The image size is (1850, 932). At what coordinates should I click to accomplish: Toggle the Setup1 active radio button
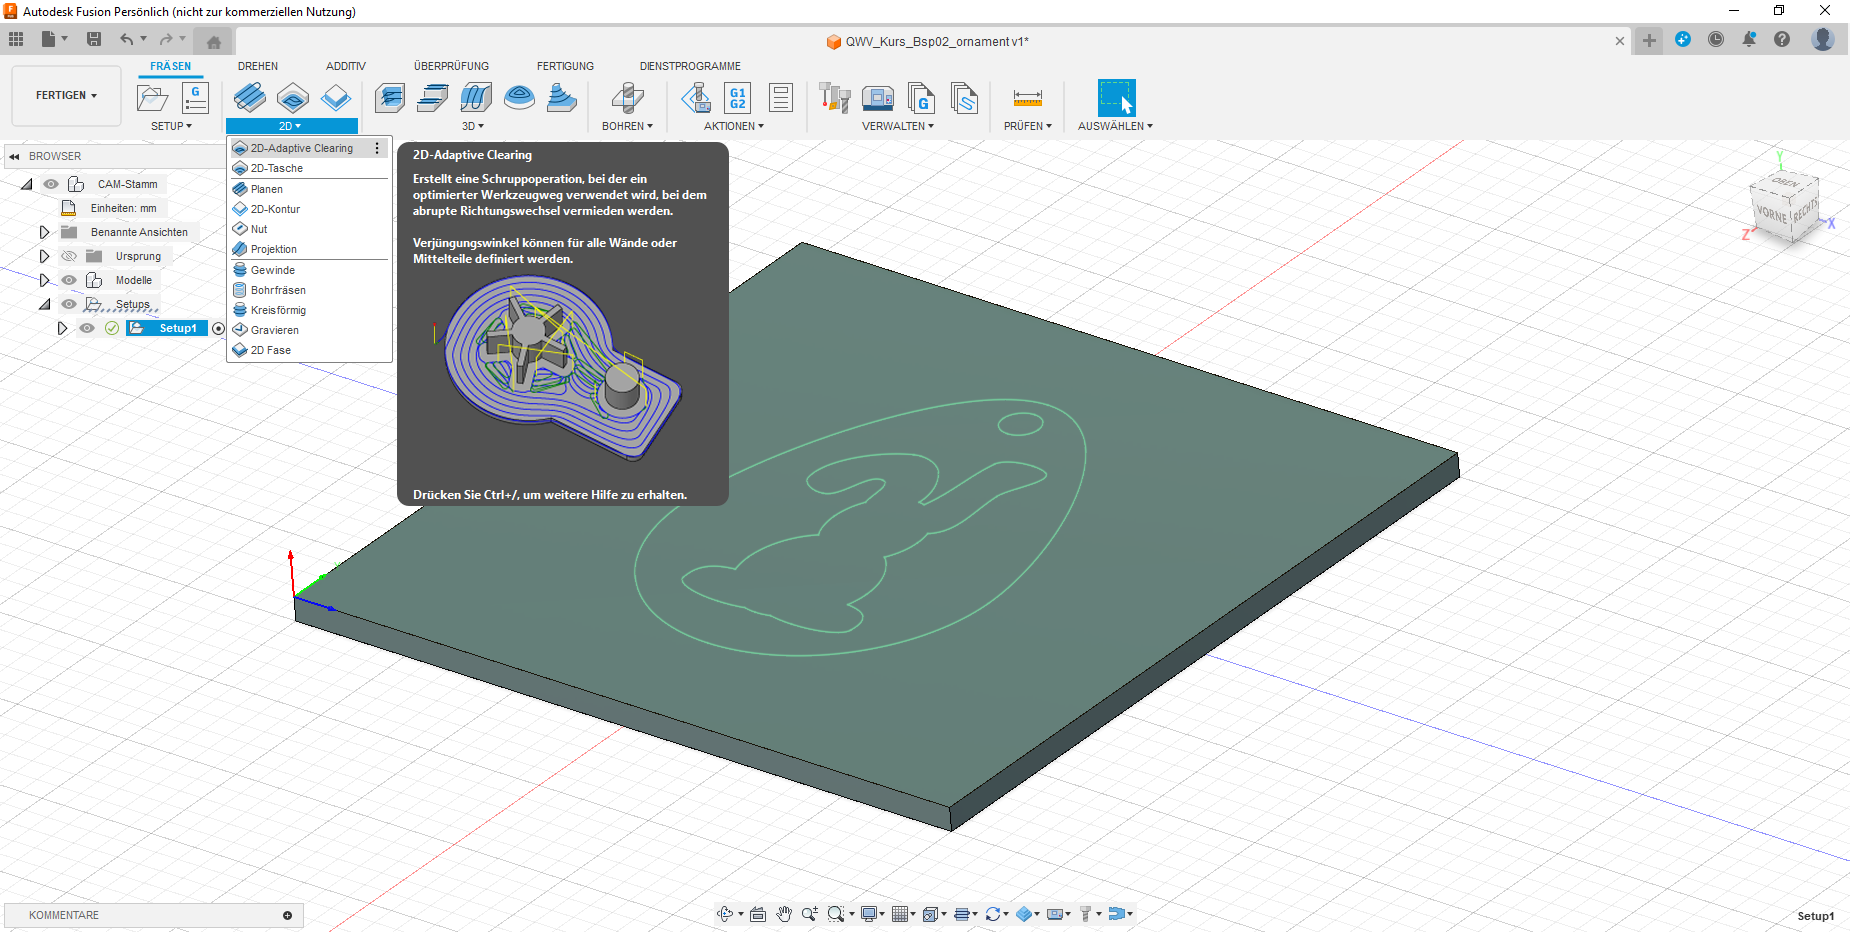click(x=219, y=328)
